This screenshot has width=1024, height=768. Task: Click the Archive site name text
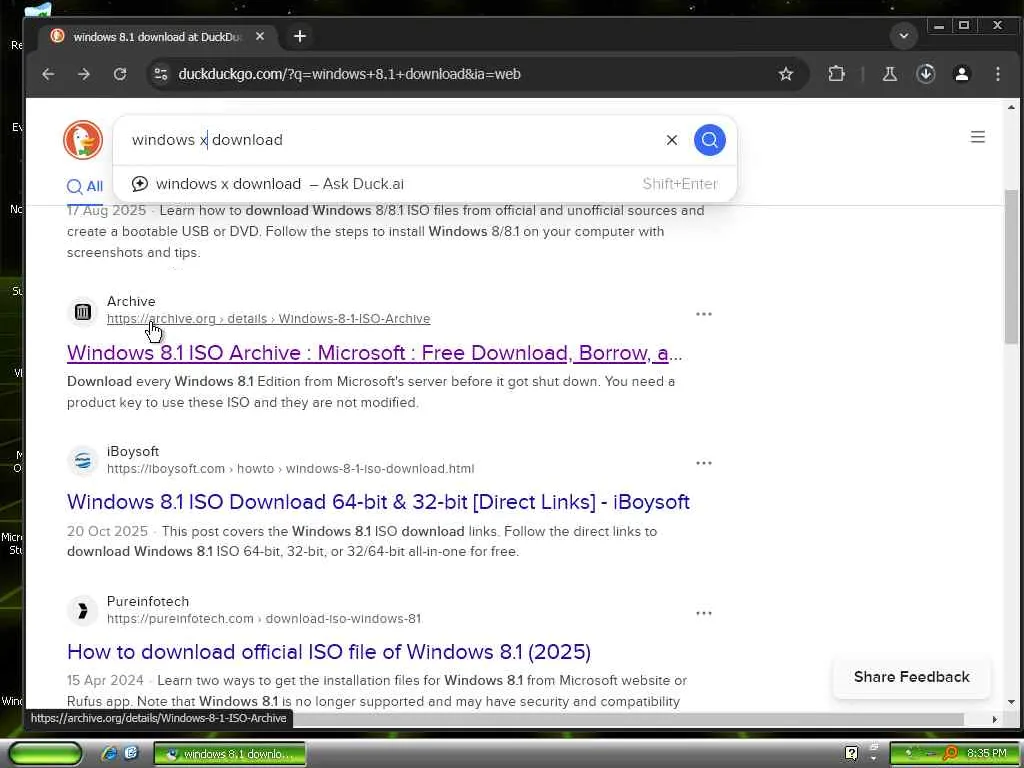131,302
